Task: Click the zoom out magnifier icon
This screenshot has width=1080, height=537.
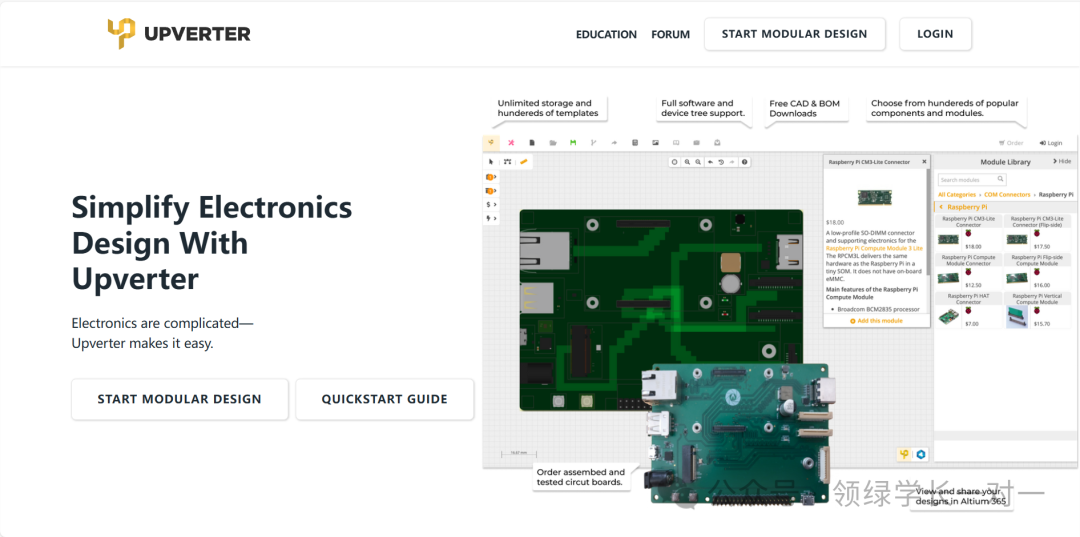Action: click(x=698, y=162)
